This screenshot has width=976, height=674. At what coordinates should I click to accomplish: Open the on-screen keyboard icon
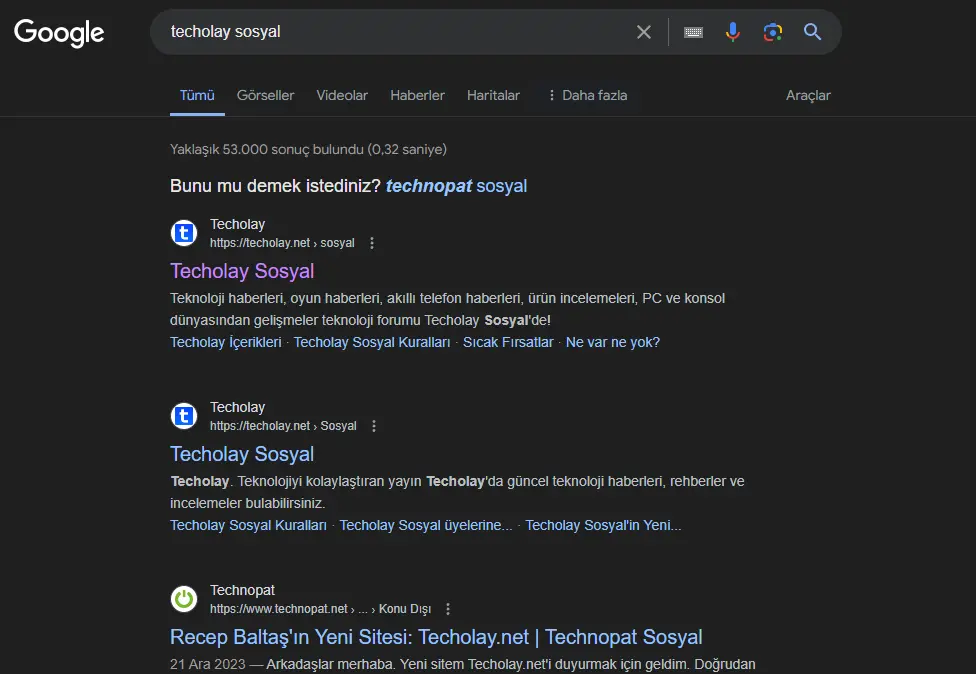pyautogui.click(x=693, y=32)
